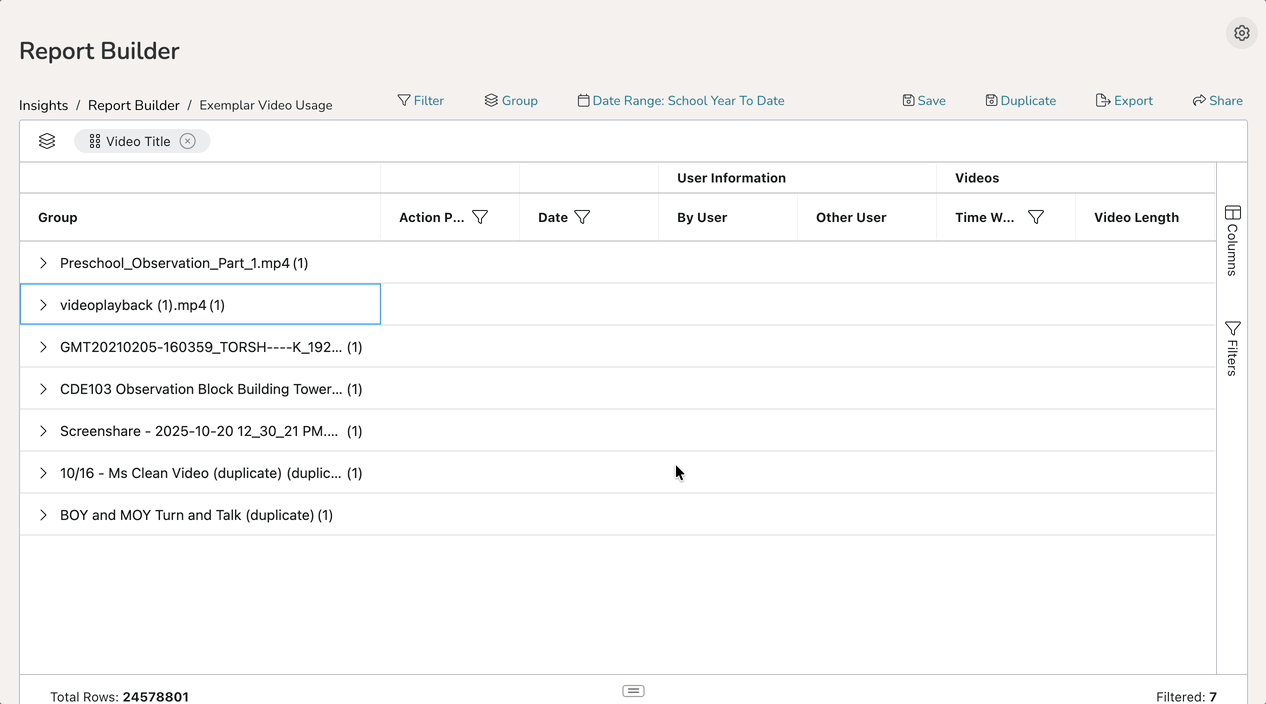The image size is (1266, 704).
Task: Open filter icon on Date column
Action: pyautogui.click(x=582, y=217)
